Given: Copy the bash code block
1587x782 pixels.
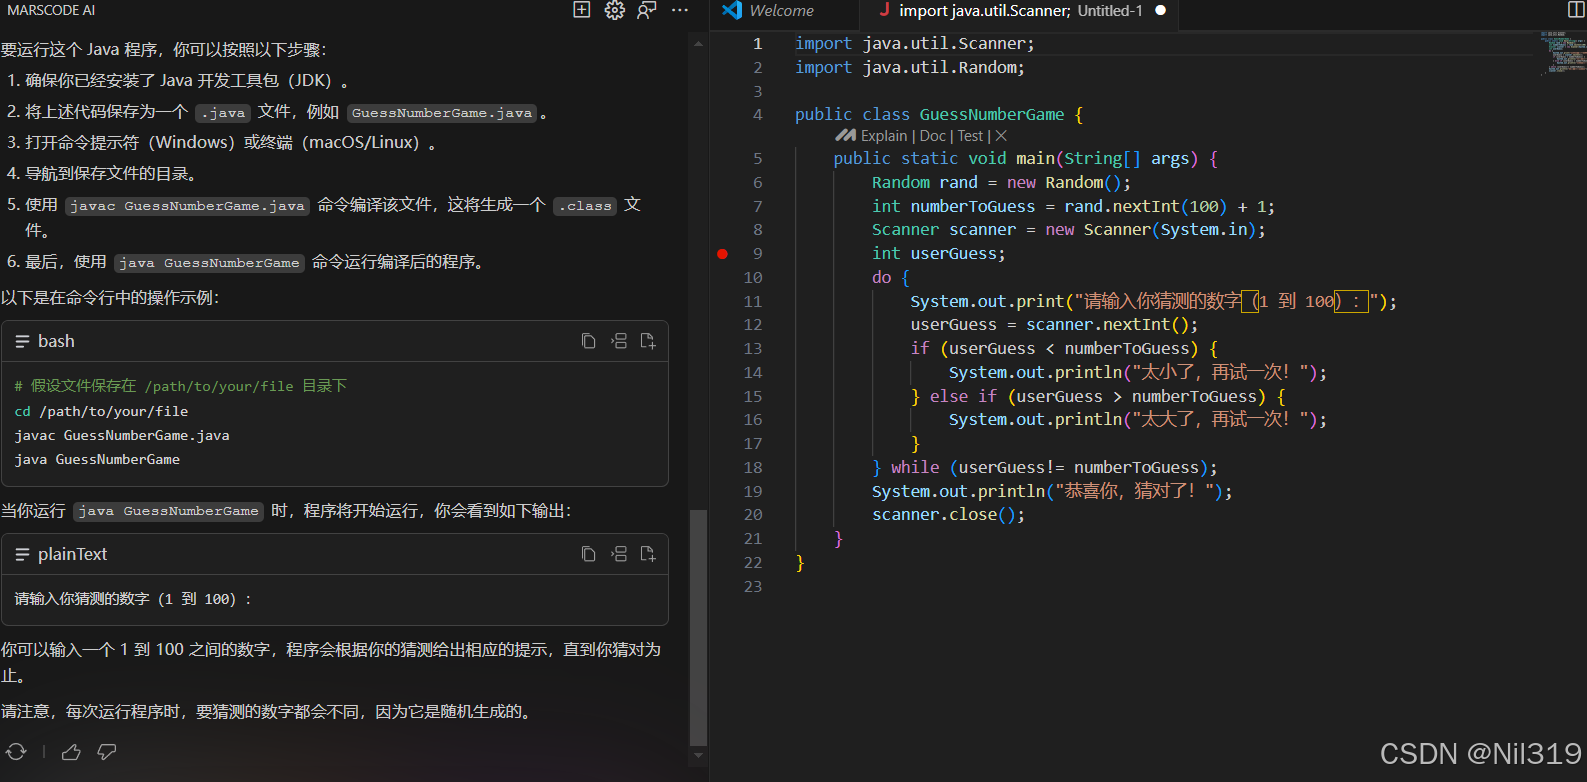Looking at the screenshot, I should pyautogui.click(x=589, y=341).
